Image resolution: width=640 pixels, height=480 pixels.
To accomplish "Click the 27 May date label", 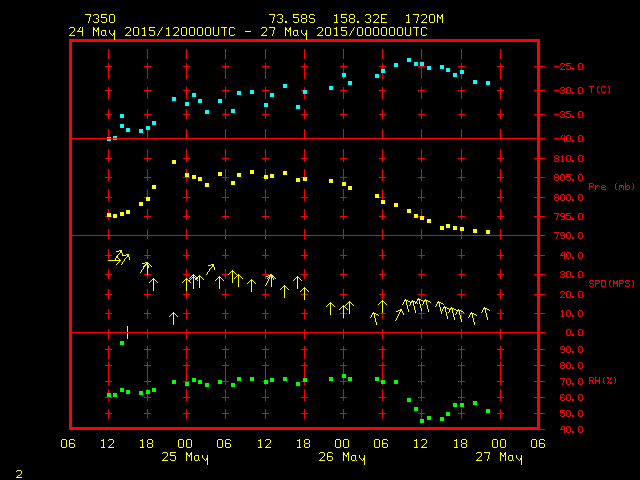I will 498,457.
